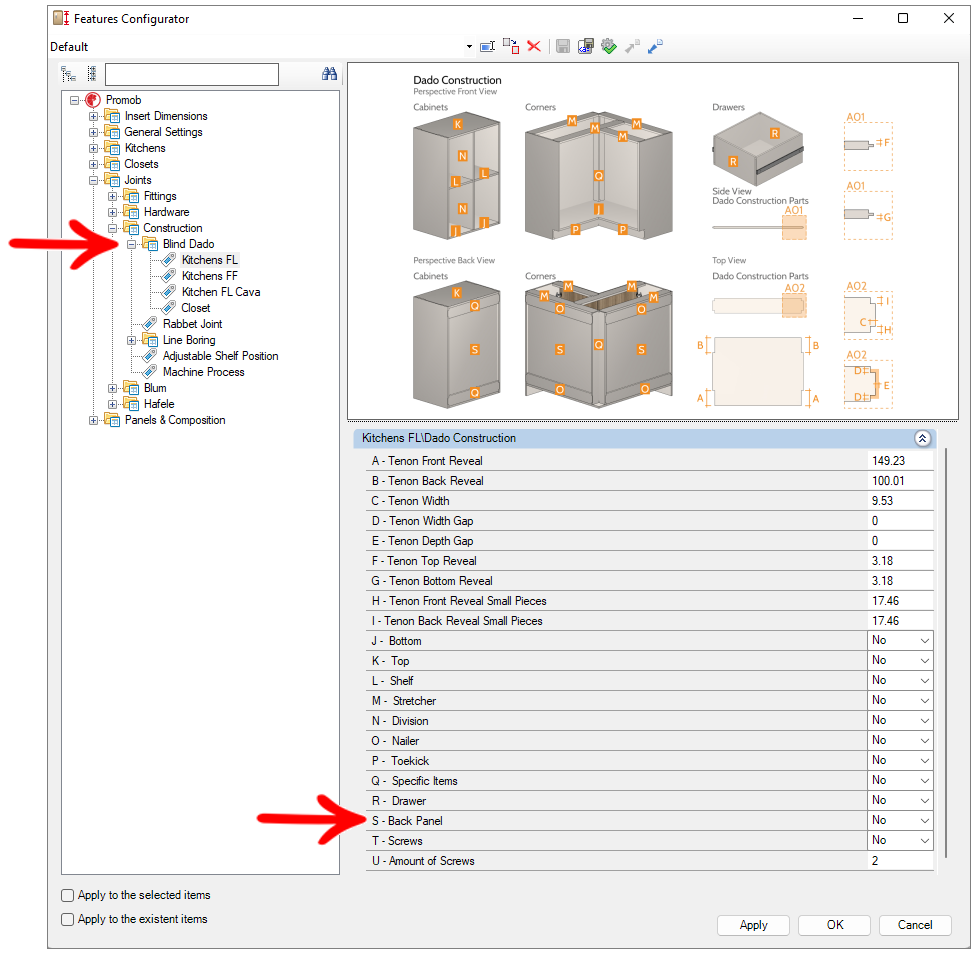Click the Dado Construction diagram image
The height and width of the screenshot is (960, 973).
653,241
